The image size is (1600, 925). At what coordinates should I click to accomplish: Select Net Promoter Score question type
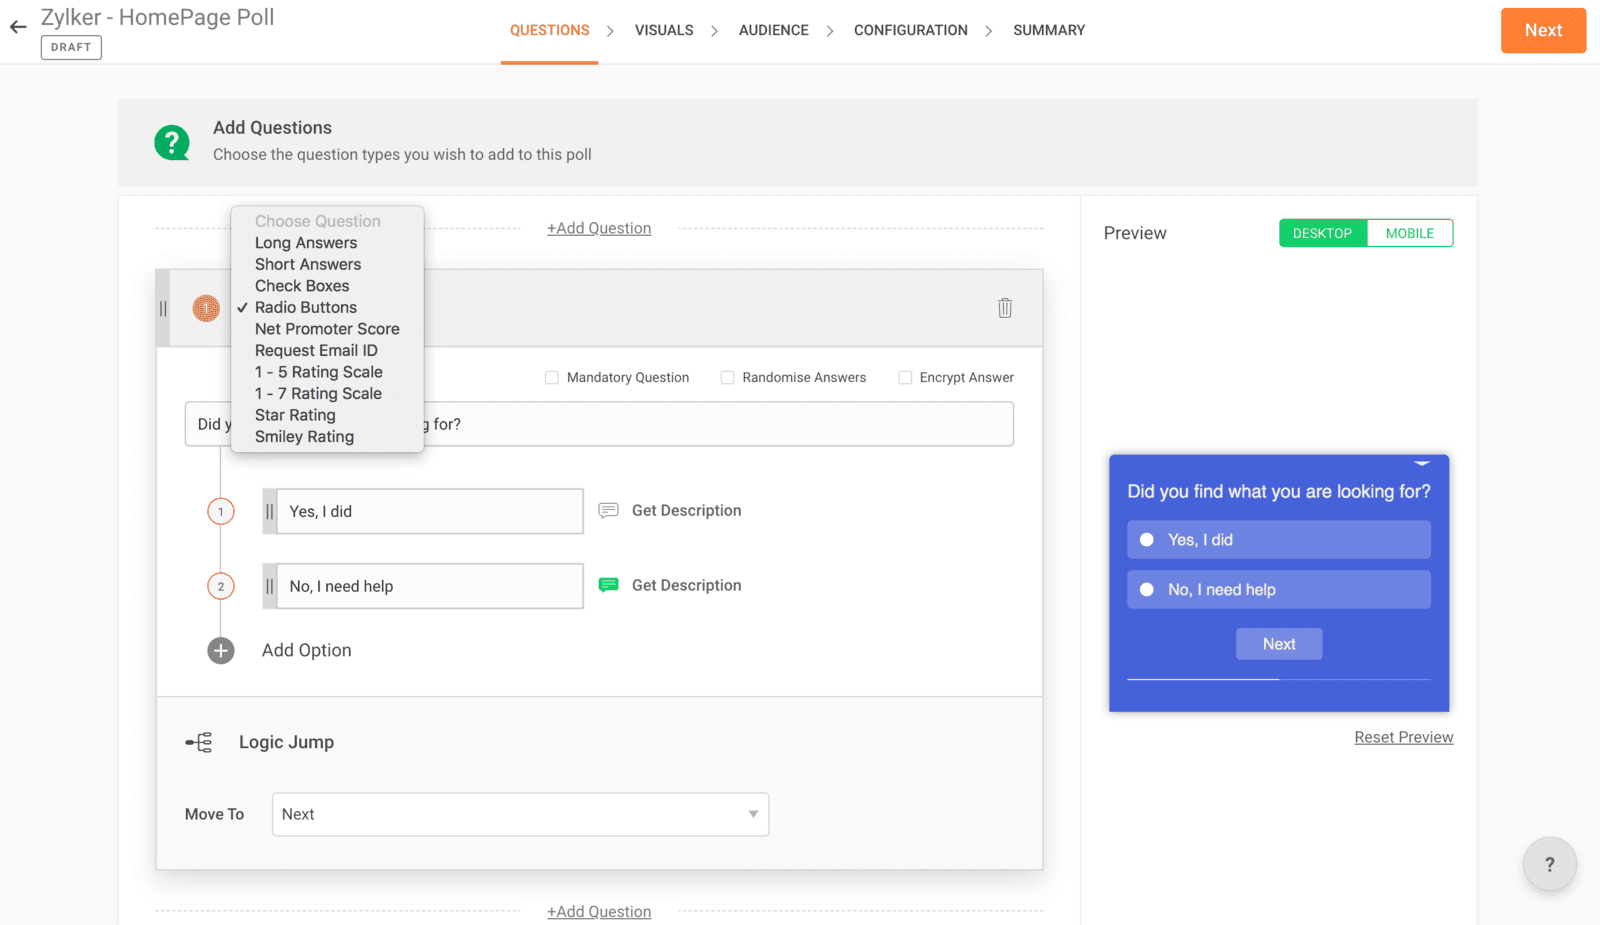(x=327, y=329)
